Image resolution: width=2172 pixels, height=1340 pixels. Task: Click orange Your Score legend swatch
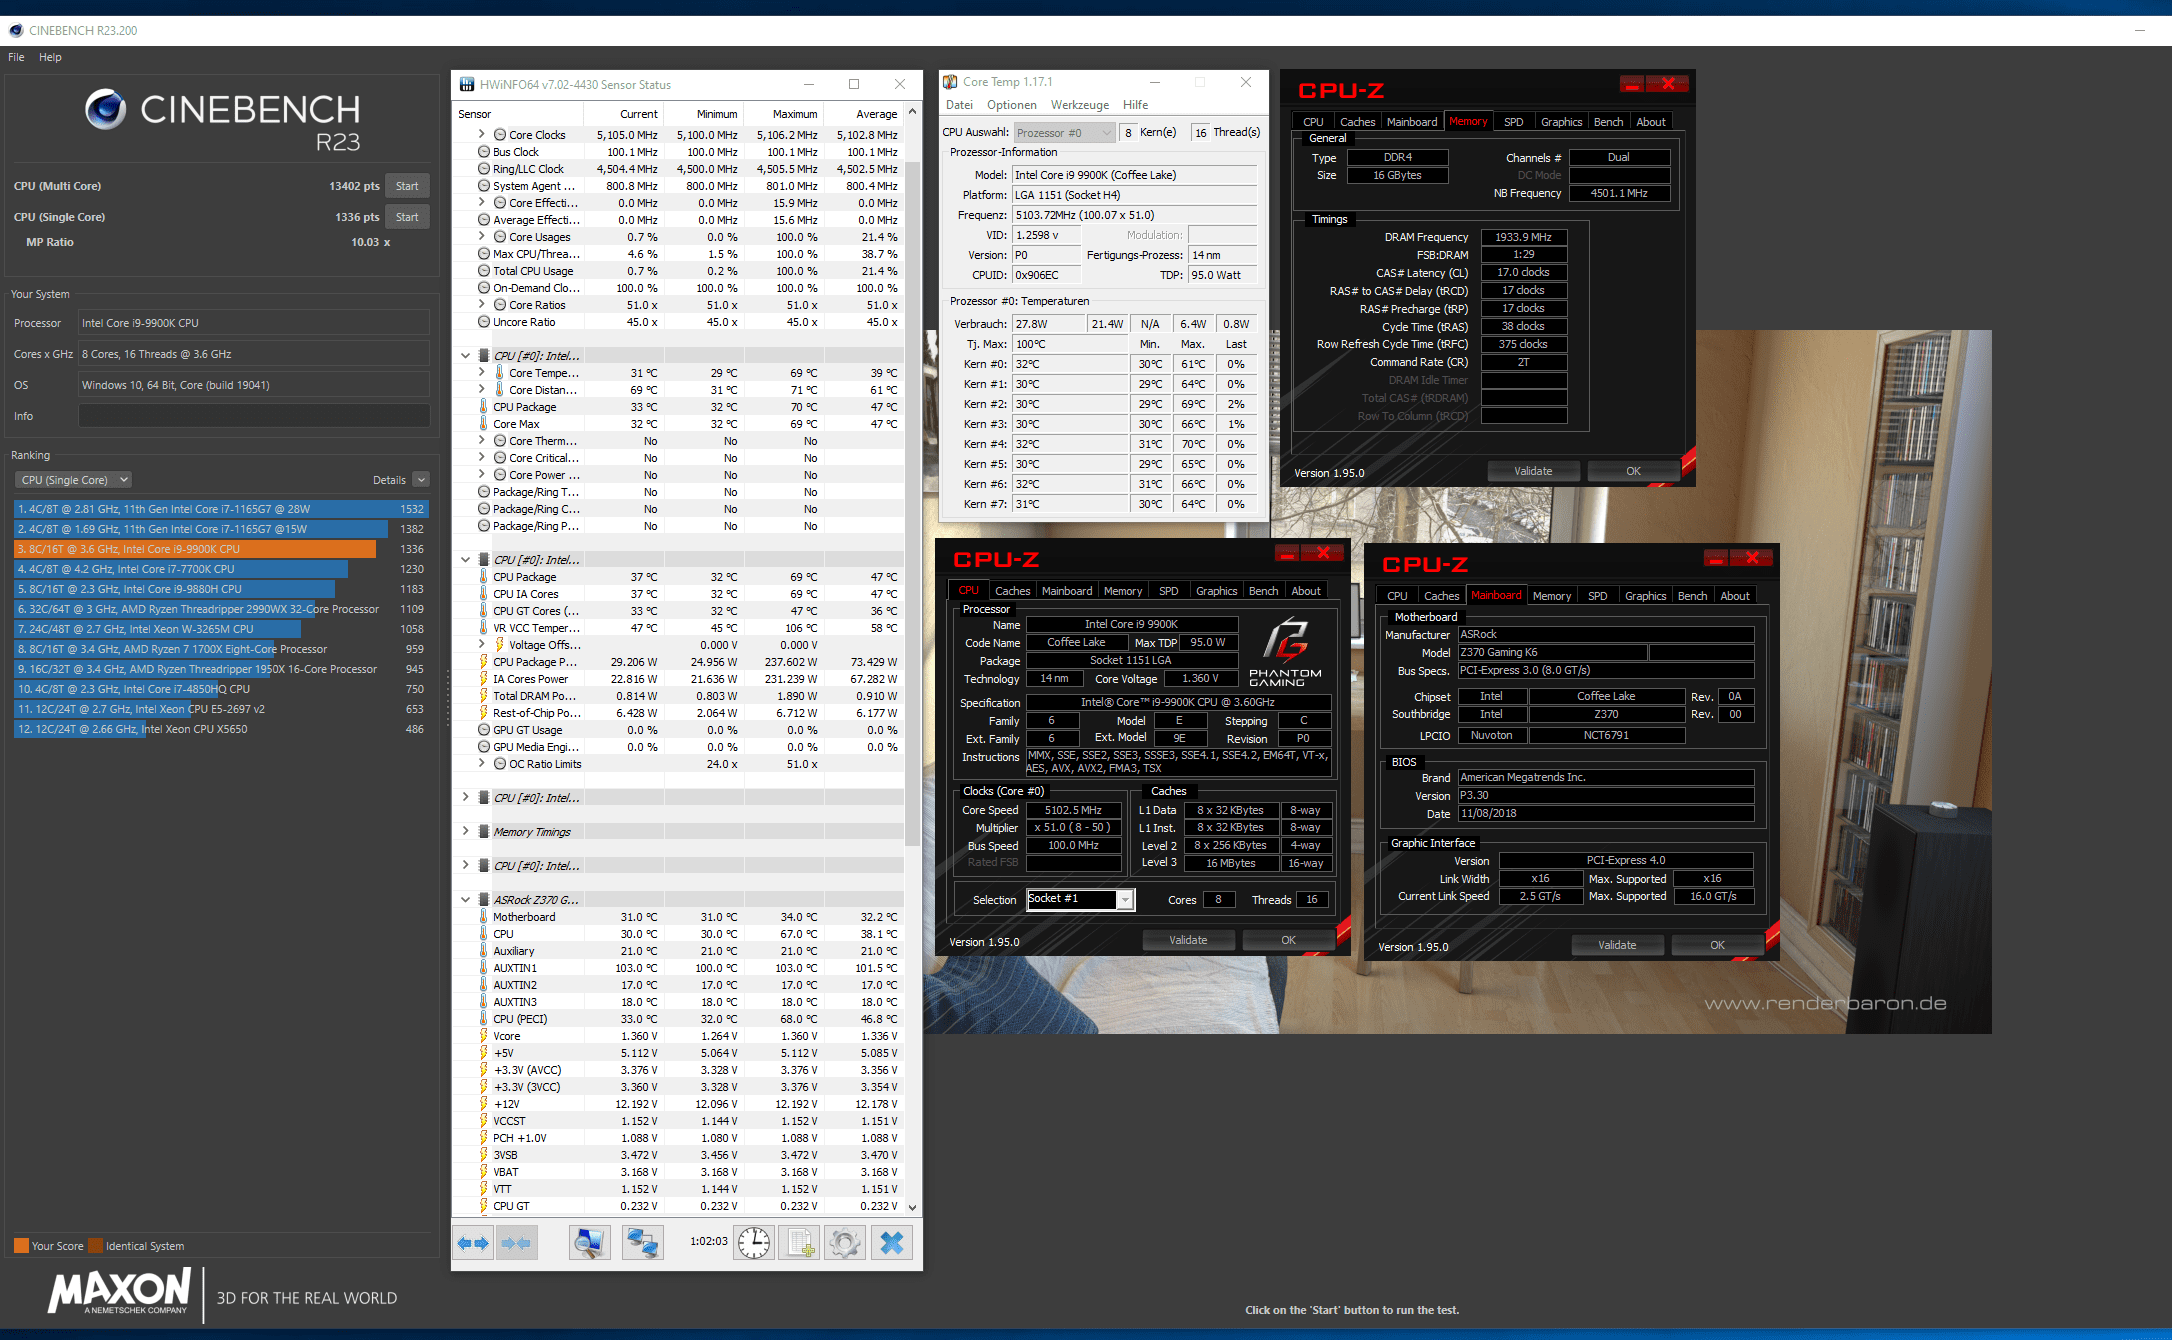click(21, 1246)
